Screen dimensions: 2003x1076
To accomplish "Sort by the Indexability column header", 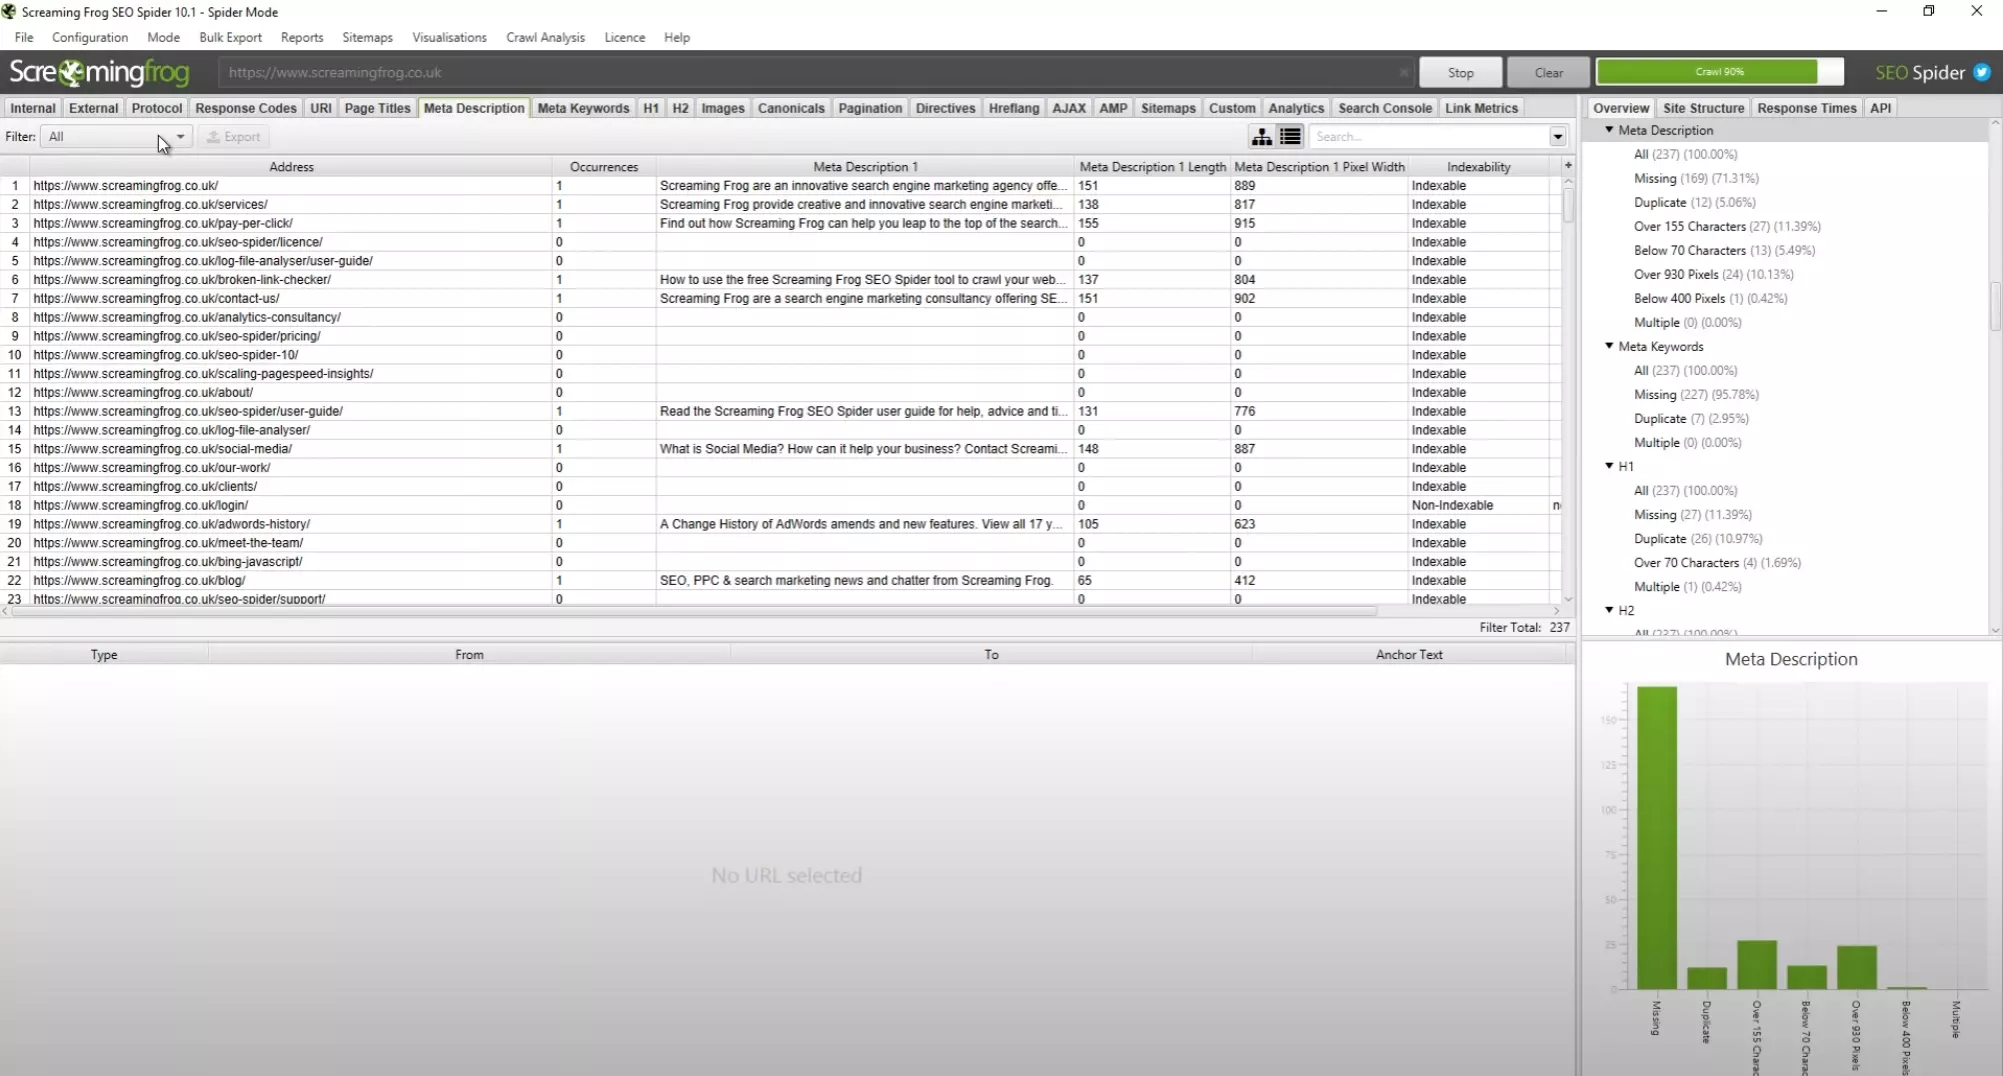I will click(x=1478, y=166).
